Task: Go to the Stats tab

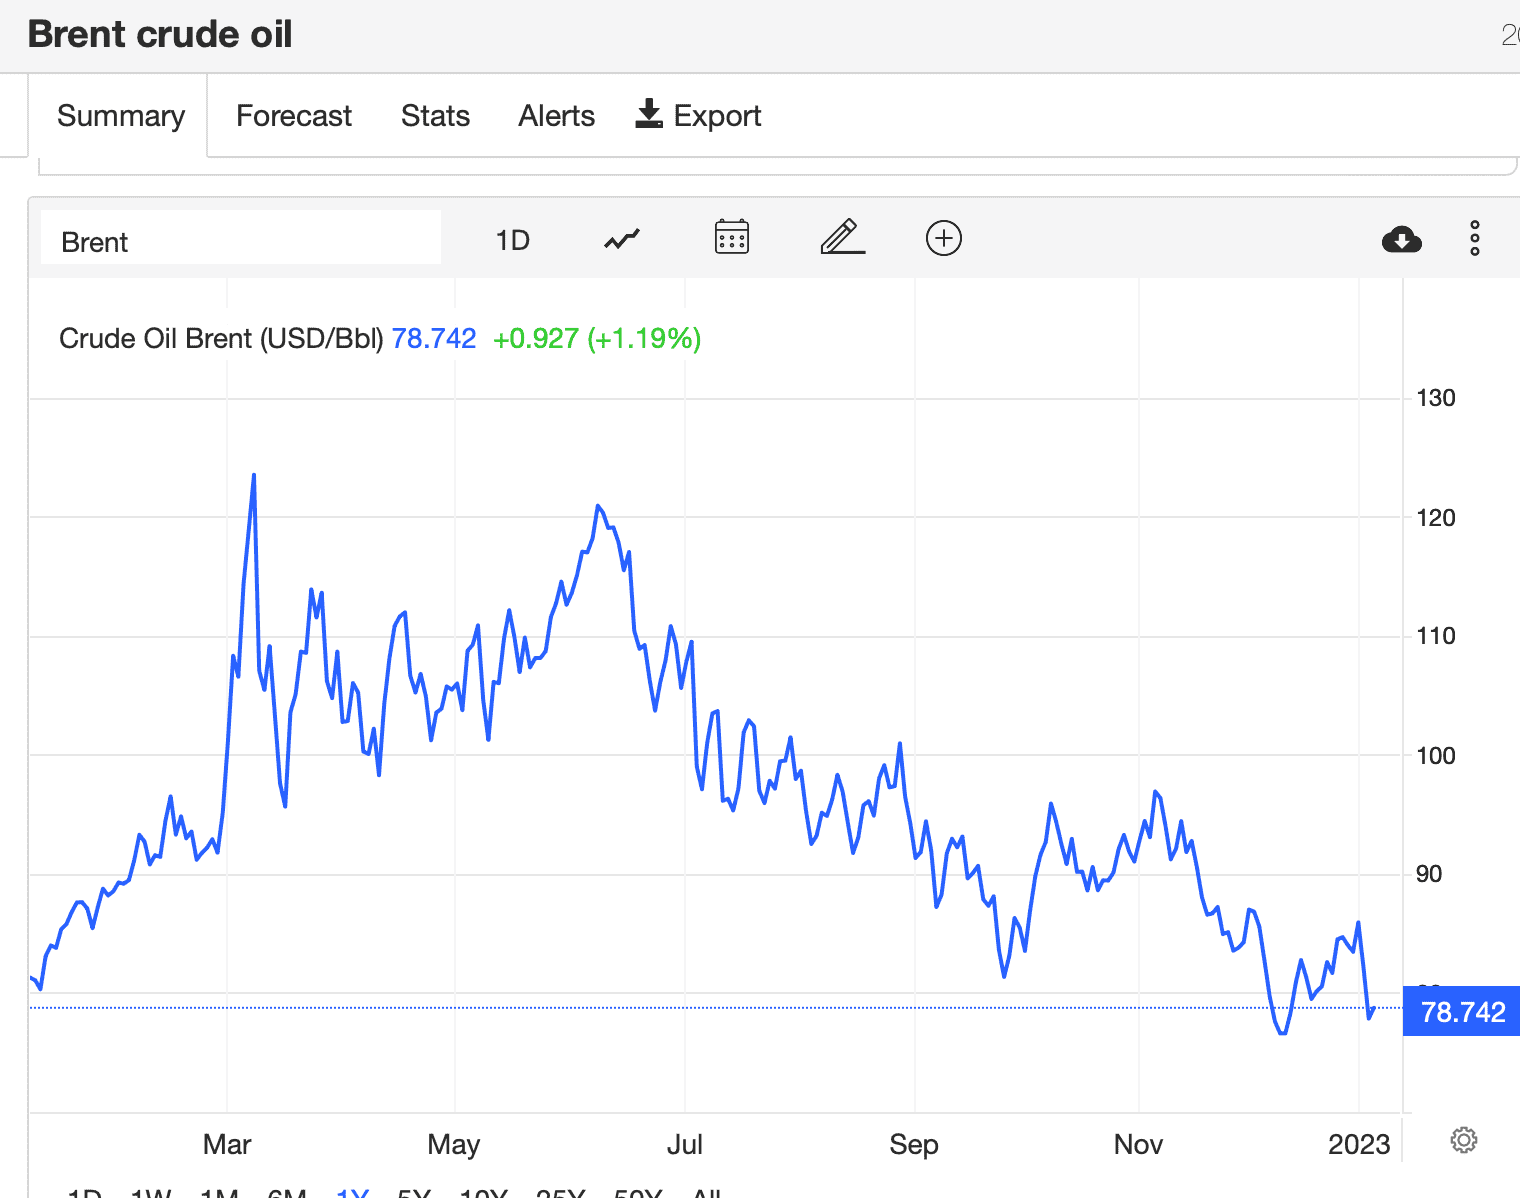Action: [435, 116]
